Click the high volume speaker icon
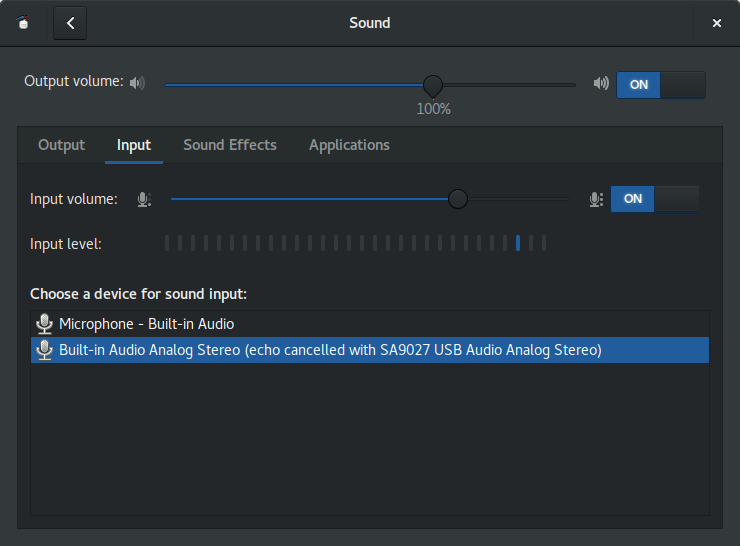740x546 pixels. click(x=601, y=83)
